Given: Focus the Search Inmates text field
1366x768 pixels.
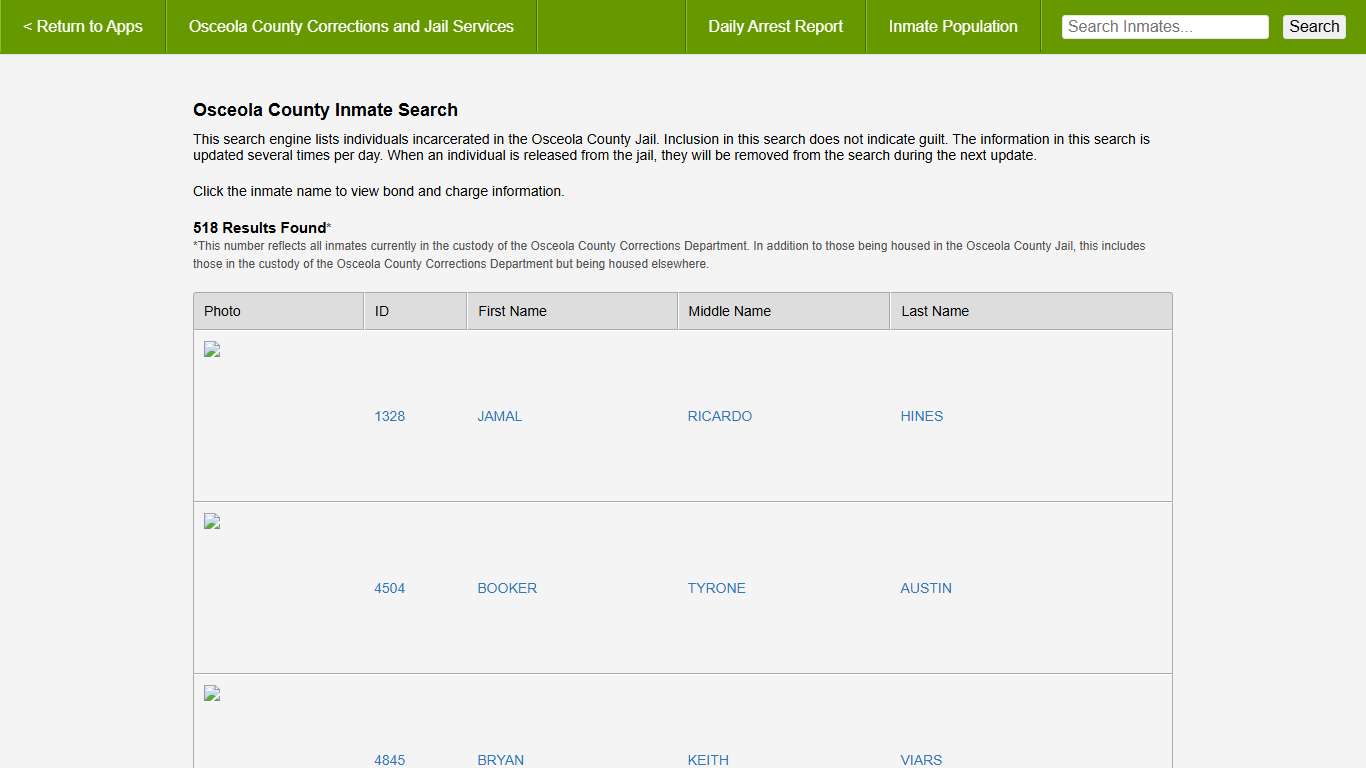Looking at the screenshot, I should coord(1164,27).
